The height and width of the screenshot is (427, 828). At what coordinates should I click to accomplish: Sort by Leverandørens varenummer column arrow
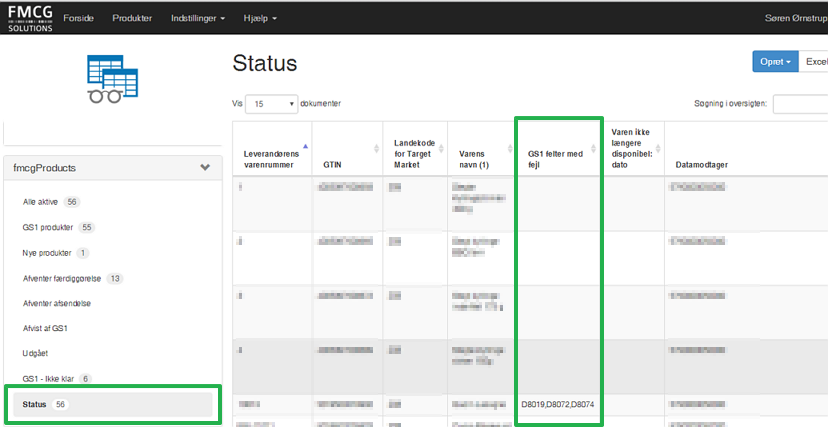tap(305, 148)
